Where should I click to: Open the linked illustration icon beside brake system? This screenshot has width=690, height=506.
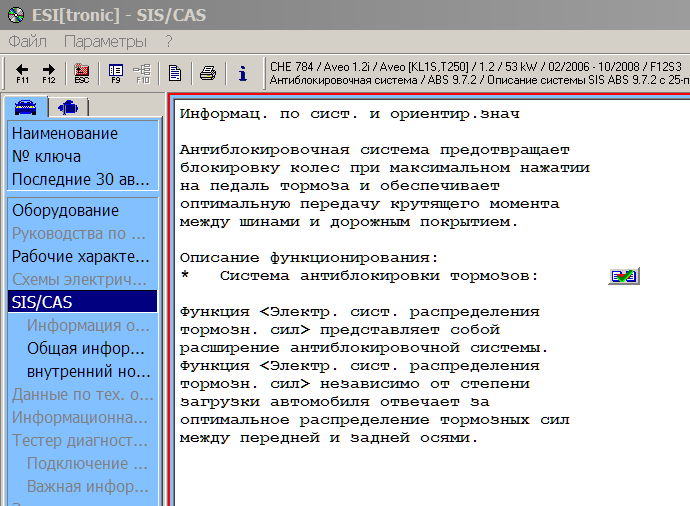click(x=624, y=276)
